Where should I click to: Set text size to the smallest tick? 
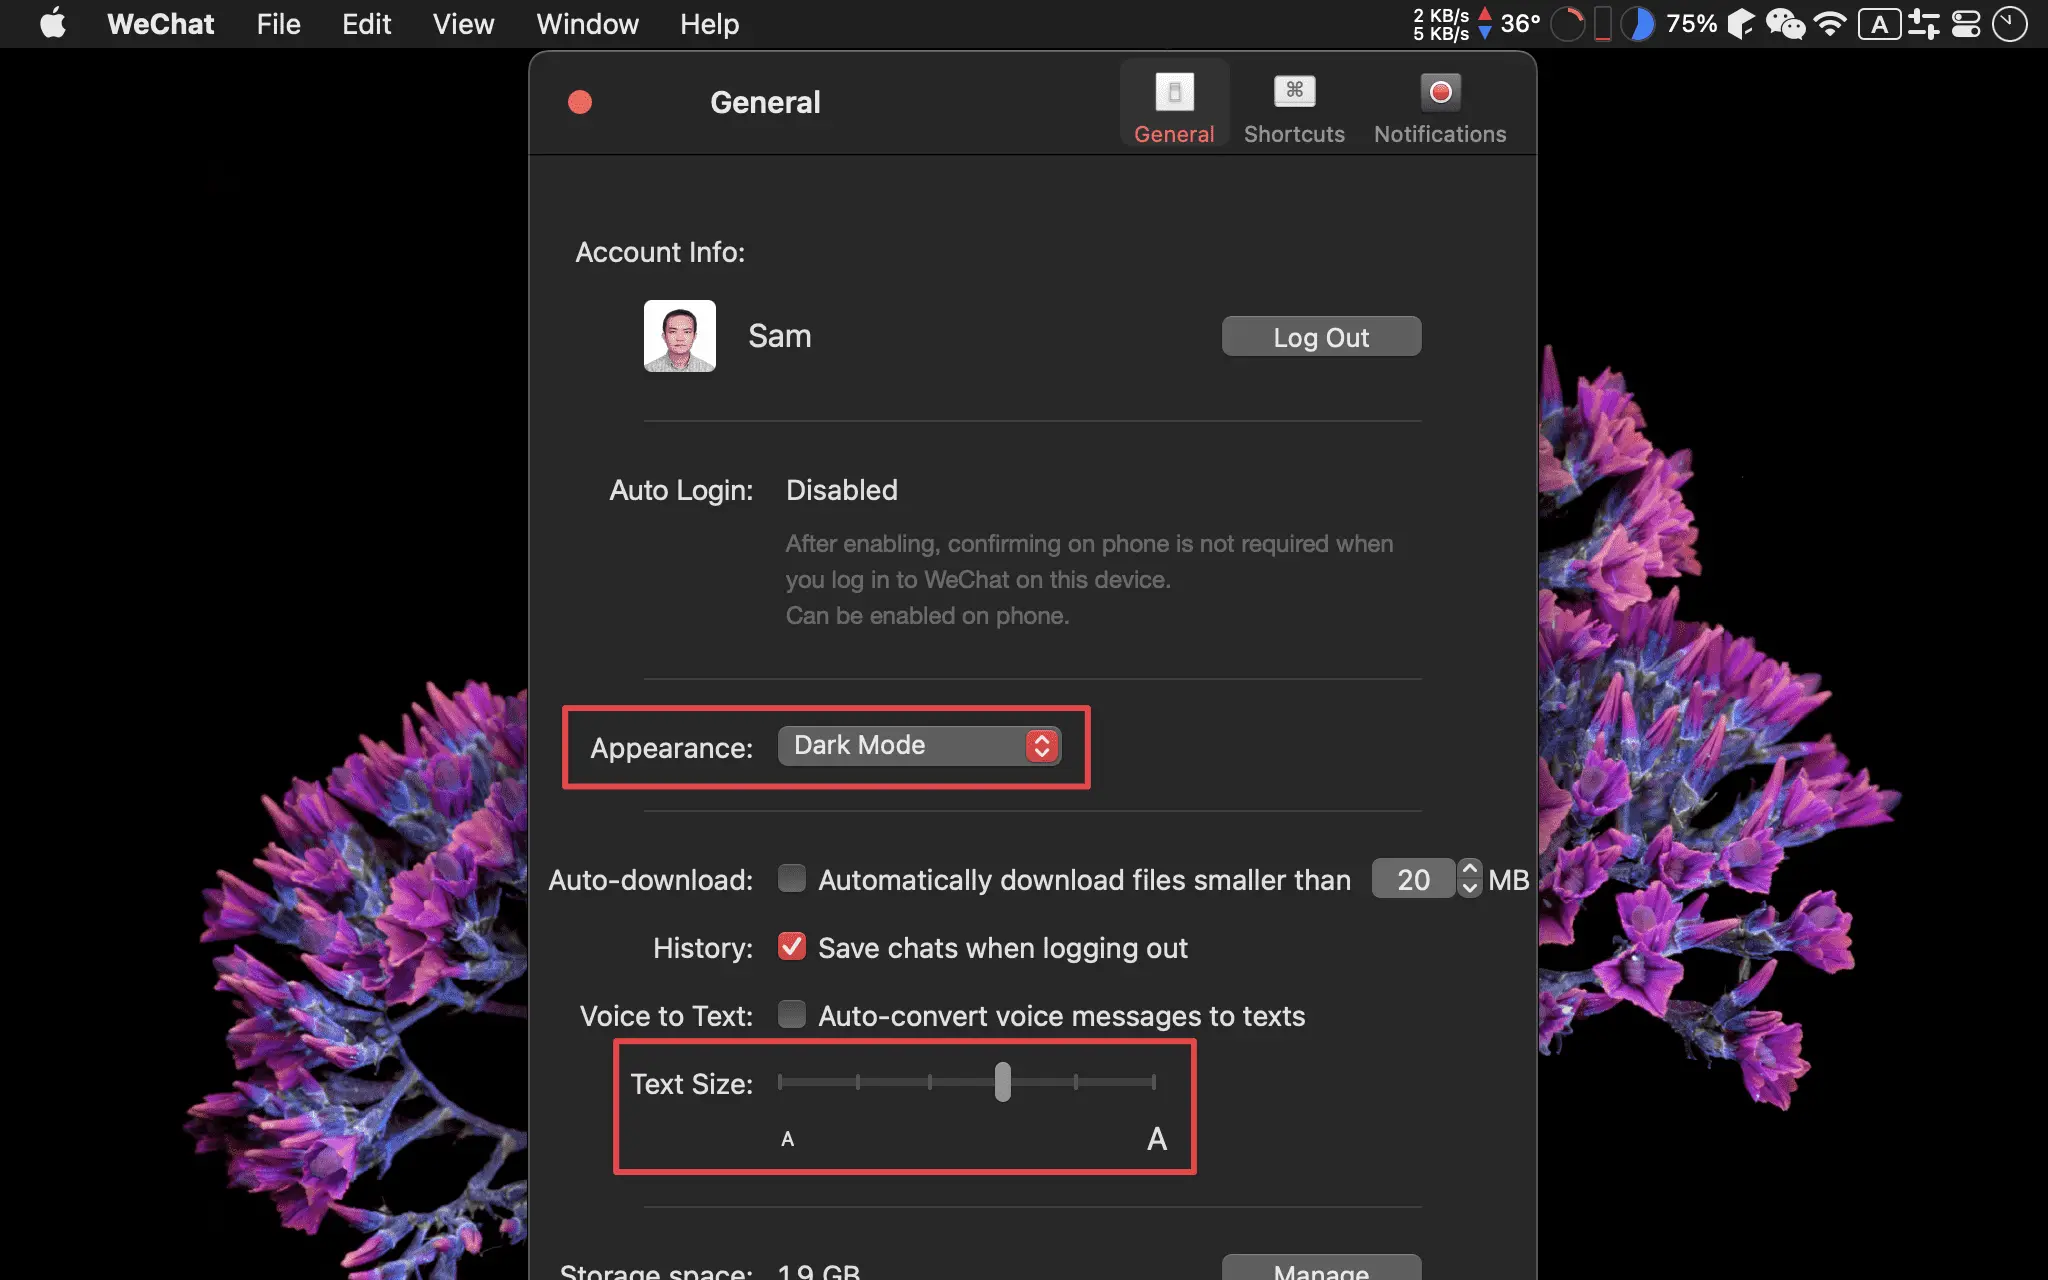pos(780,1082)
